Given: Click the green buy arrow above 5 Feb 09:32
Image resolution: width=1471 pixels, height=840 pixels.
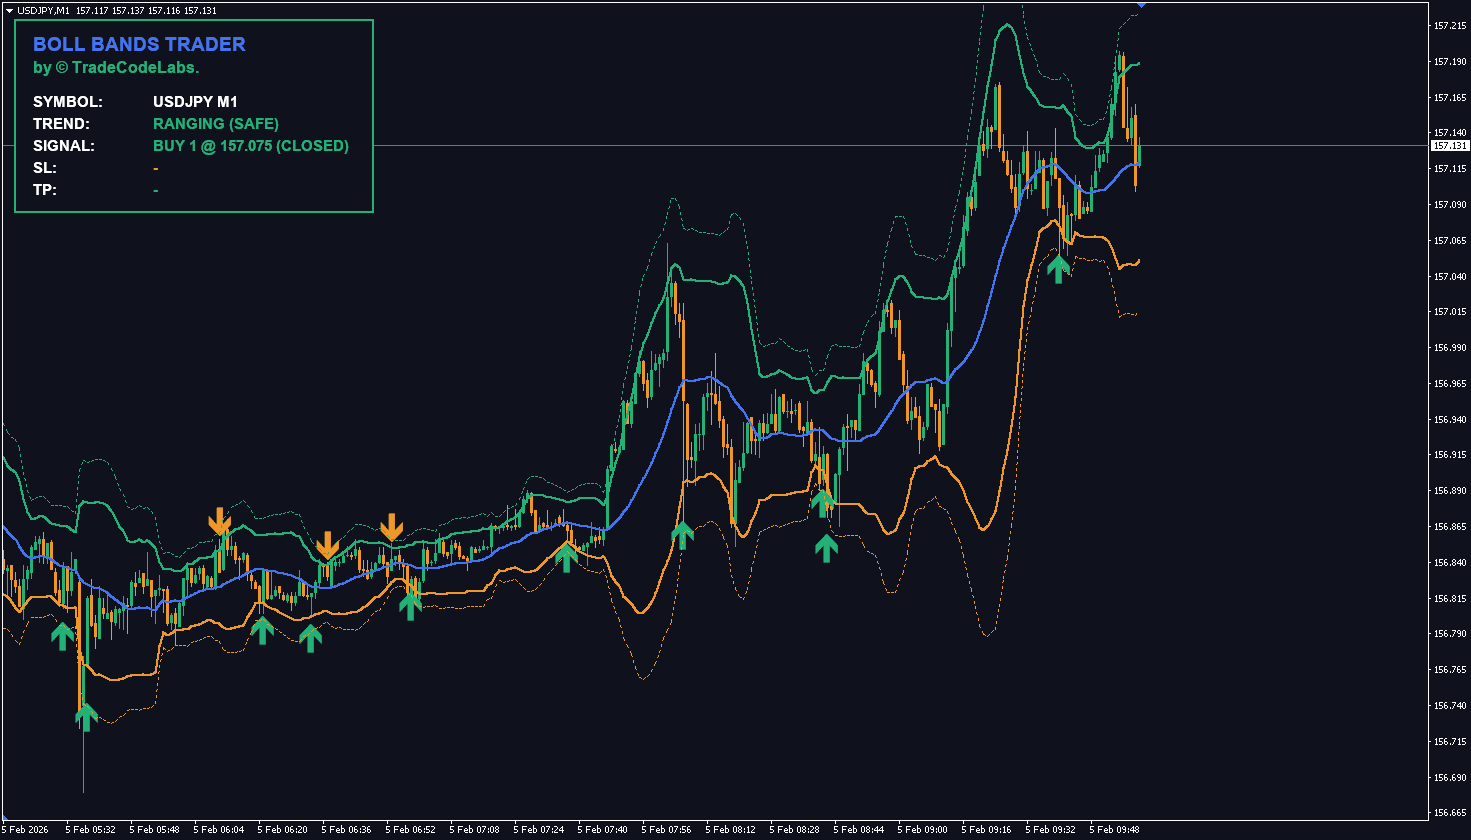Looking at the screenshot, I should (1057, 266).
